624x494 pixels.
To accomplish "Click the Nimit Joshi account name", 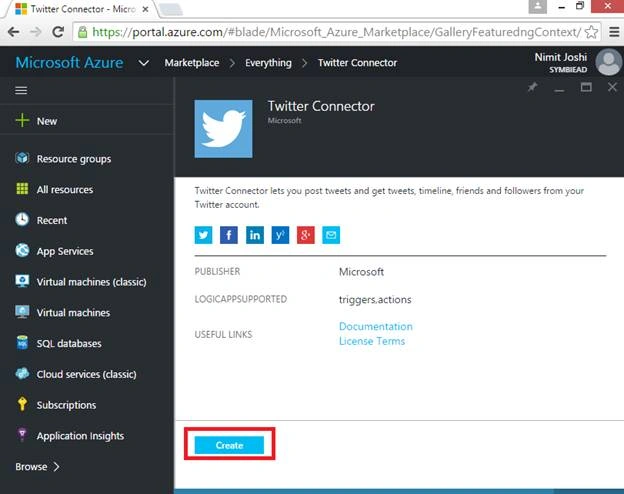I will click(x=560, y=57).
